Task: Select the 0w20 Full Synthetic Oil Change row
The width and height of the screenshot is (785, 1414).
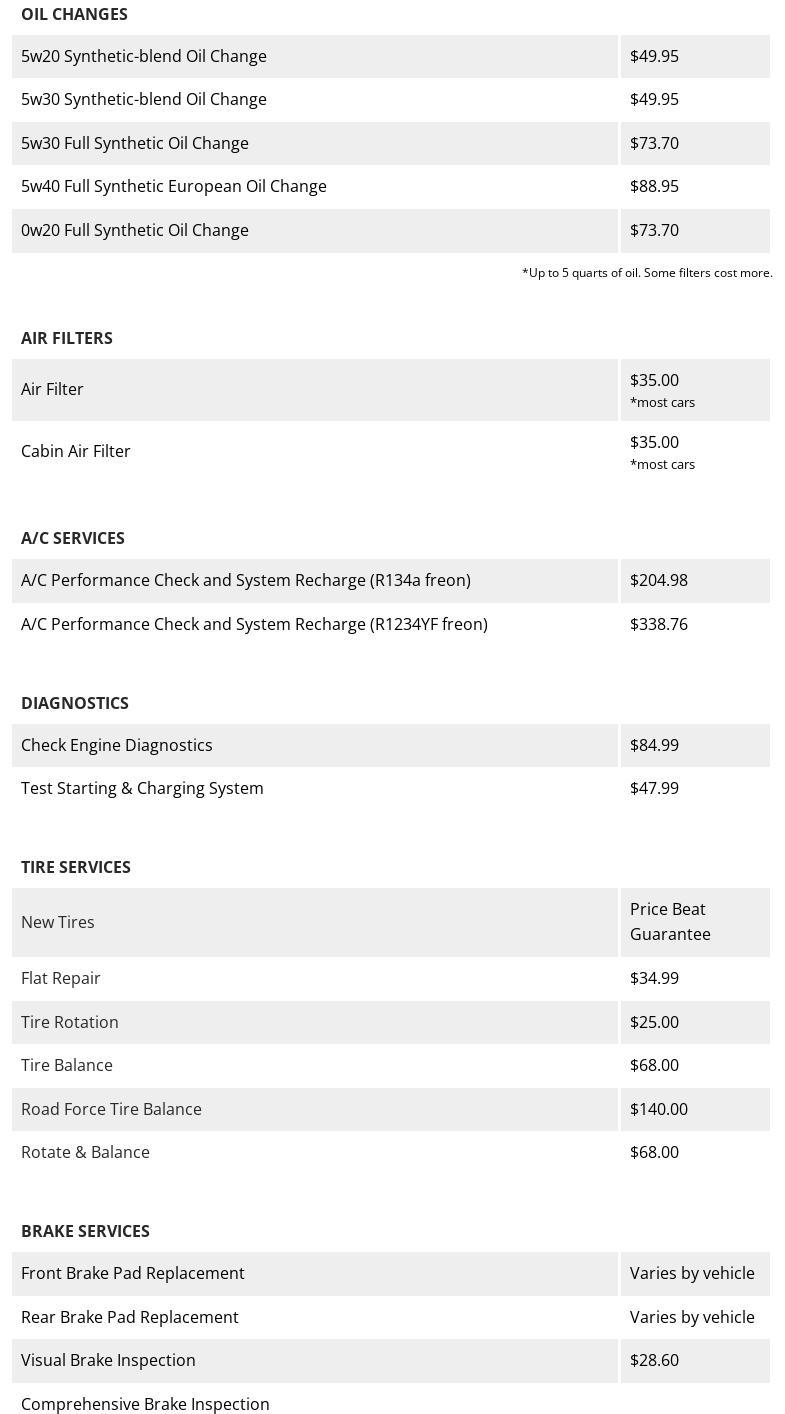Action: (x=135, y=231)
